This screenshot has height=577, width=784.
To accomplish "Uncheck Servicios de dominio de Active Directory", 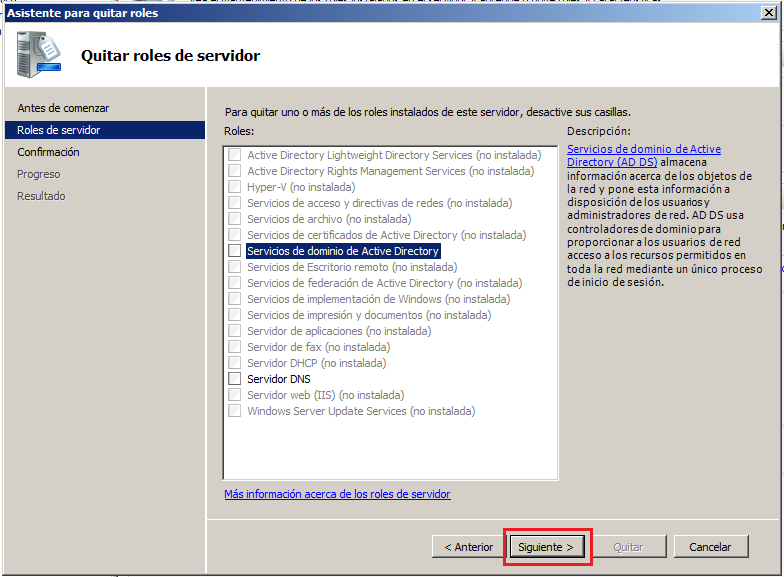I will coord(234,251).
